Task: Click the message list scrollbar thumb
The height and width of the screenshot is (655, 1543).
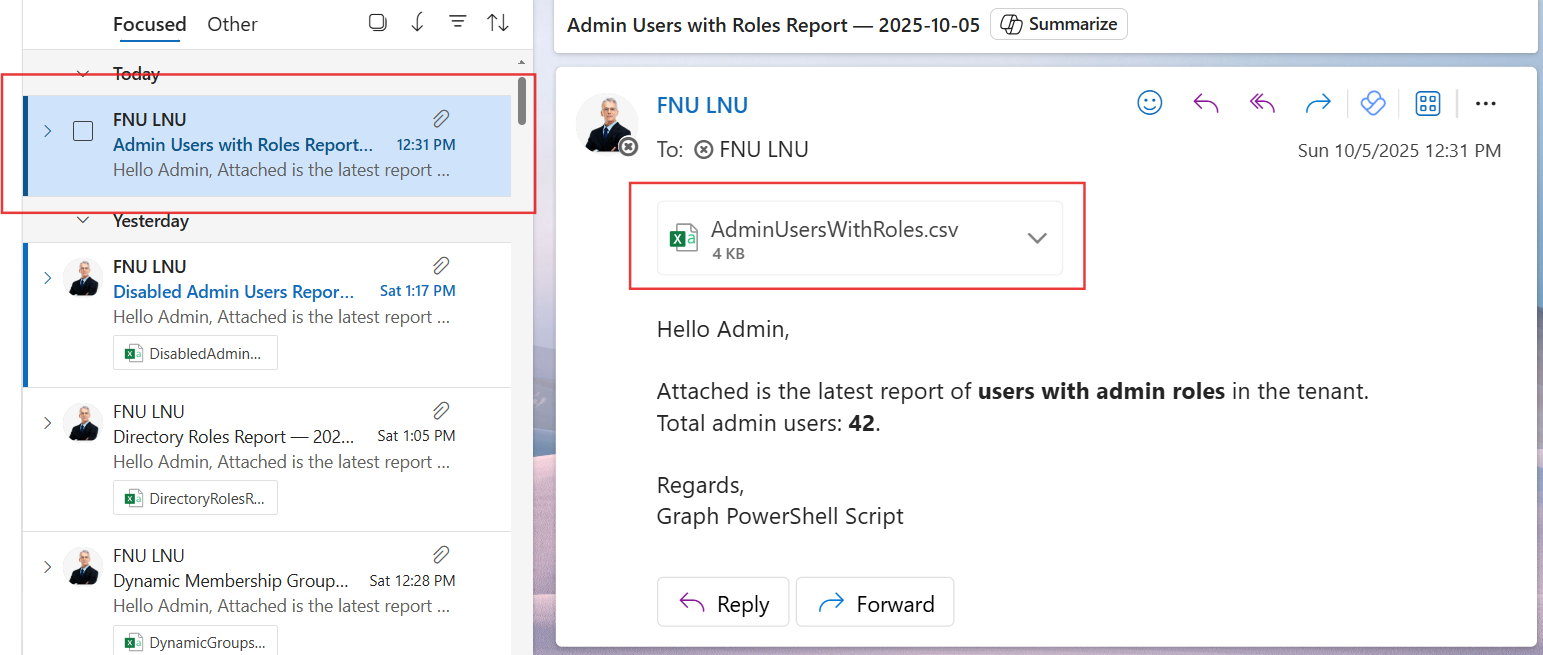Action: coord(521,101)
